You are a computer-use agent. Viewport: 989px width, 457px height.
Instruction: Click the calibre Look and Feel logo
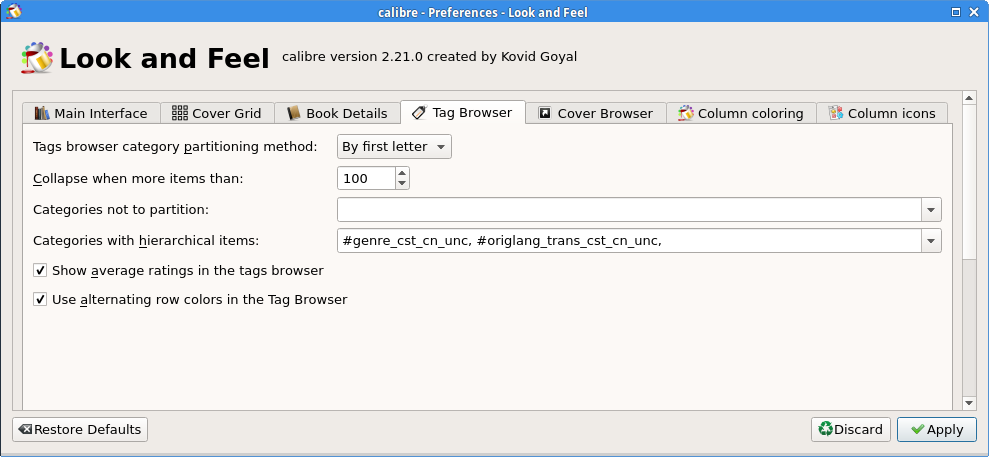pyautogui.click(x=37, y=58)
